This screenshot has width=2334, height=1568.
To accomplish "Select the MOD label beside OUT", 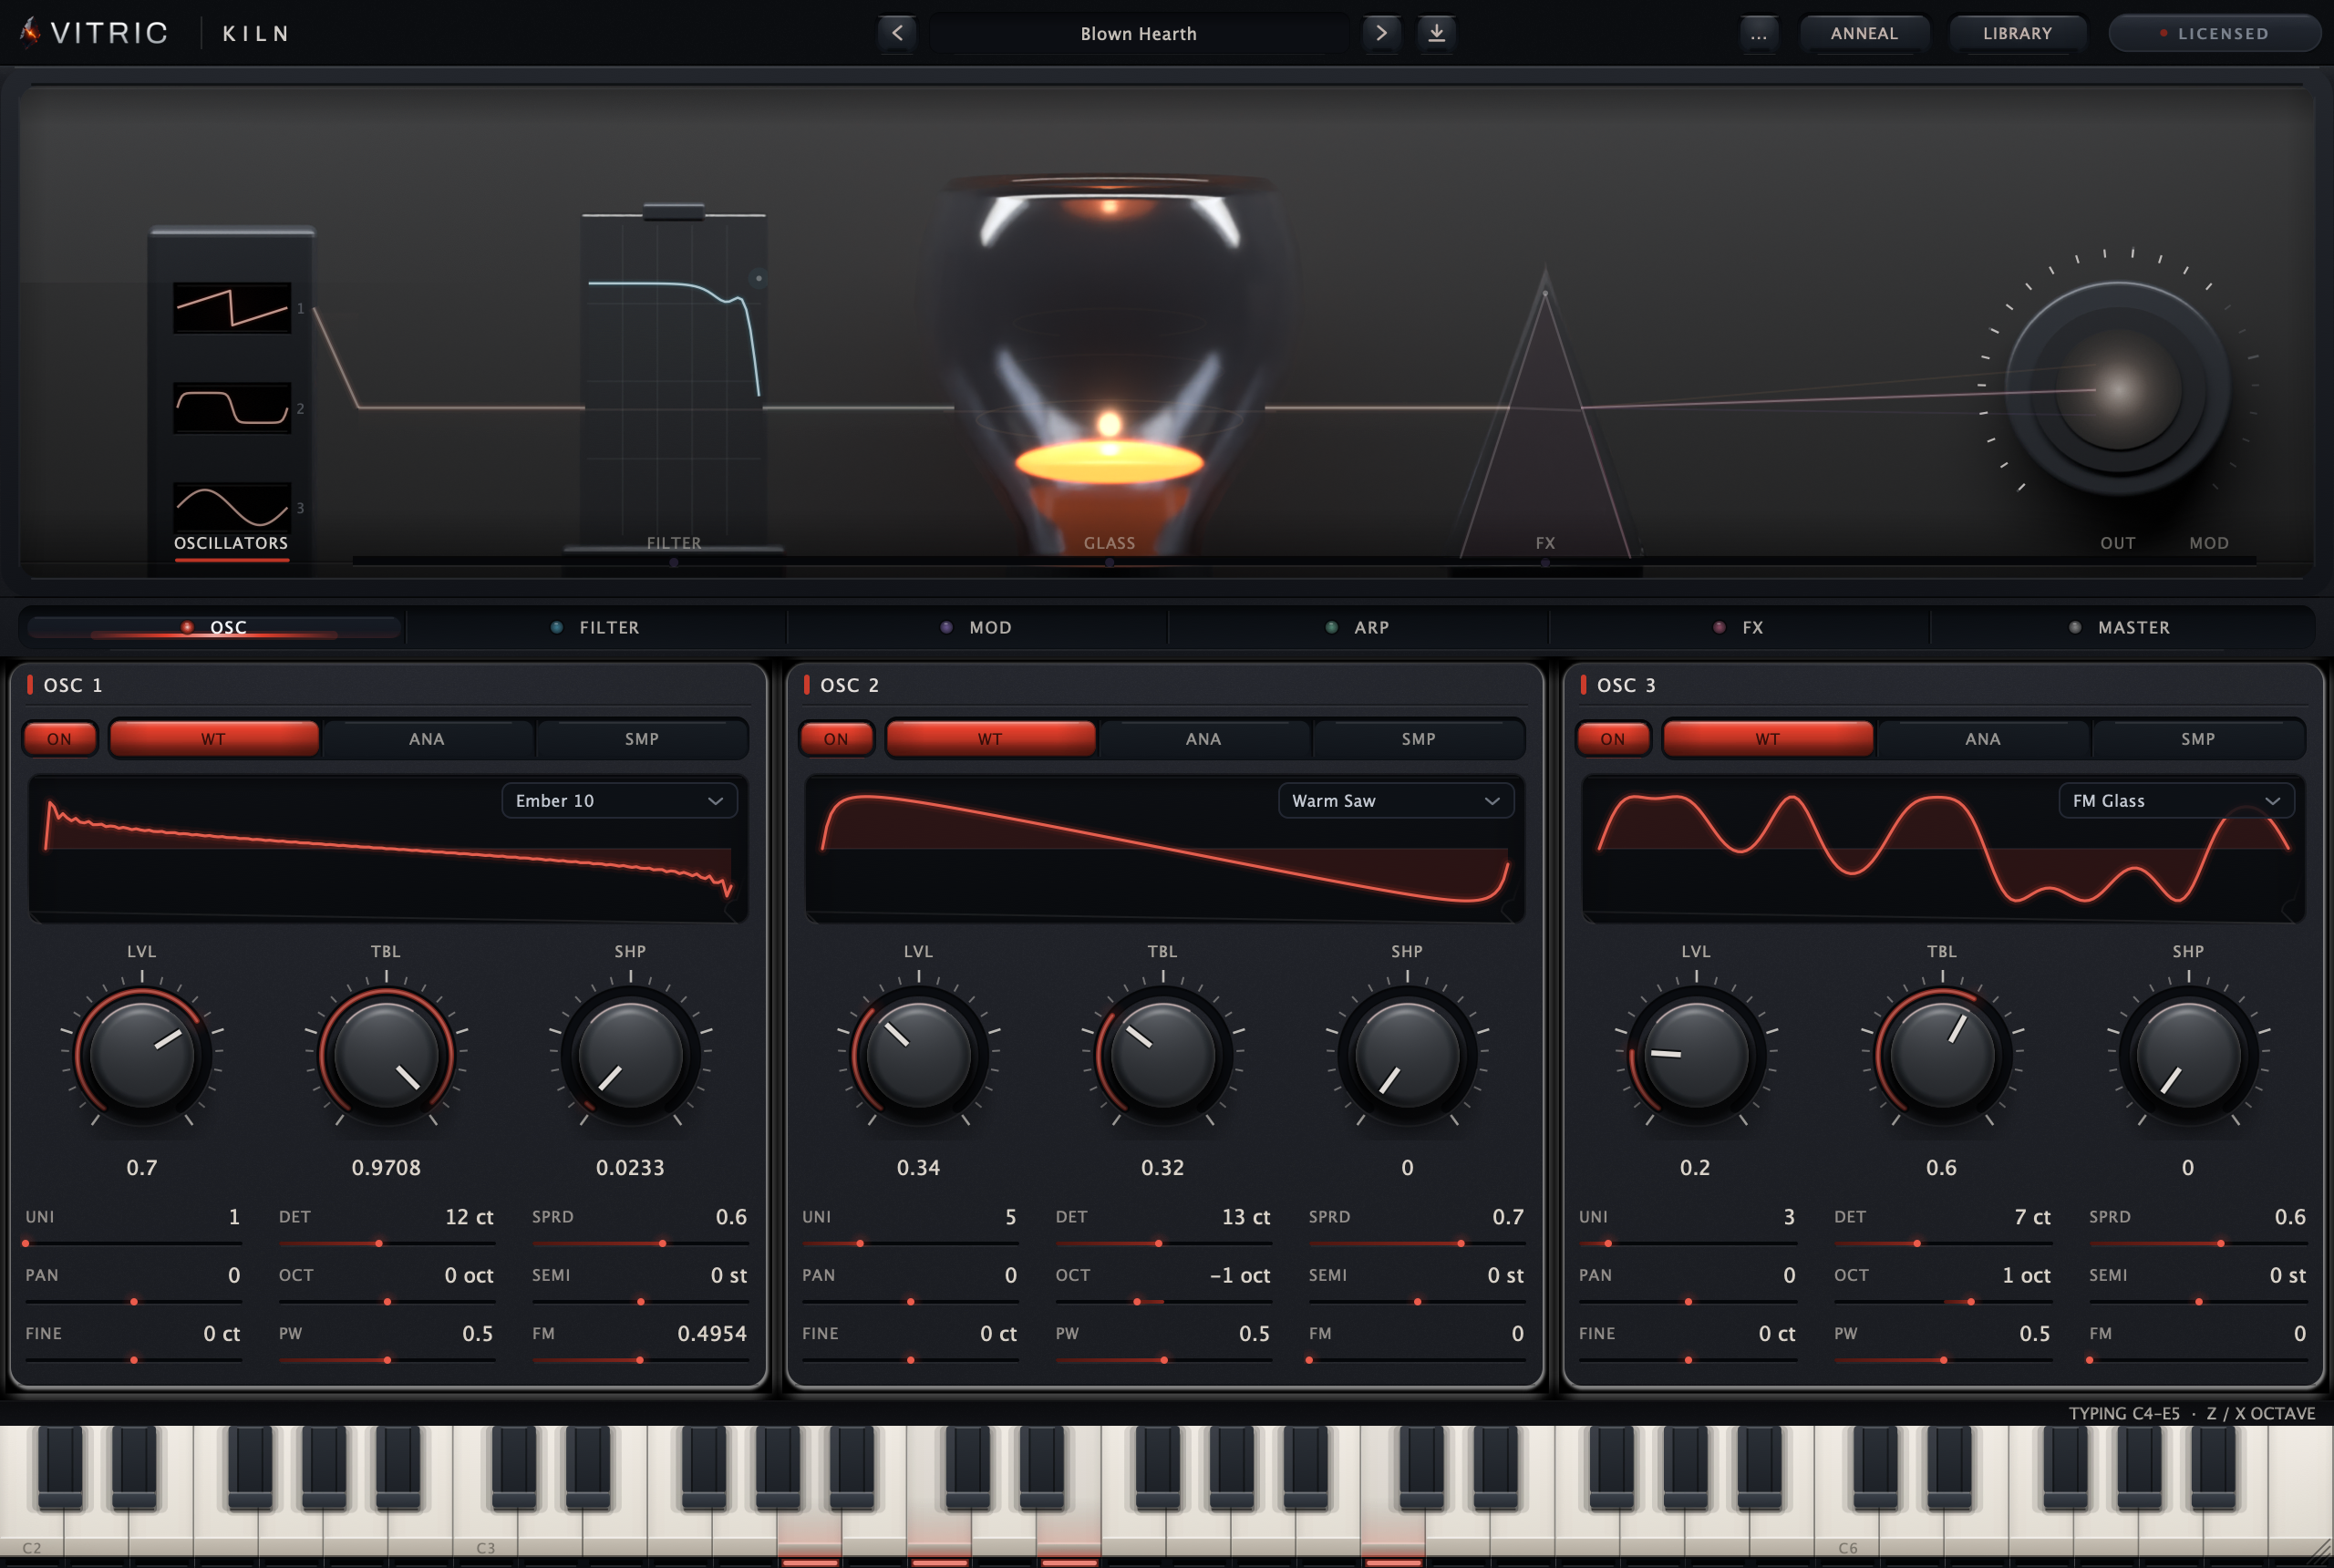I will pos(2208,543).
